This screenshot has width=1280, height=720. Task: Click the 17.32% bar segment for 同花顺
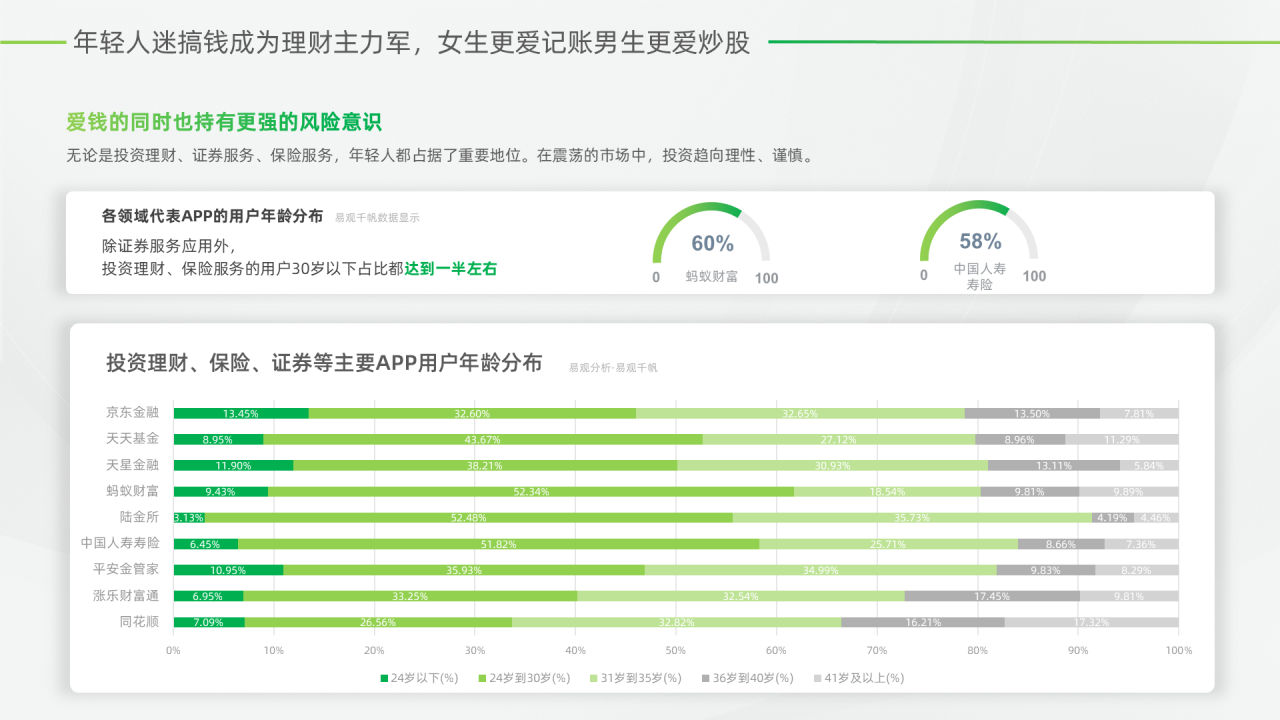pyautogui.click(x=1092, y=622)
